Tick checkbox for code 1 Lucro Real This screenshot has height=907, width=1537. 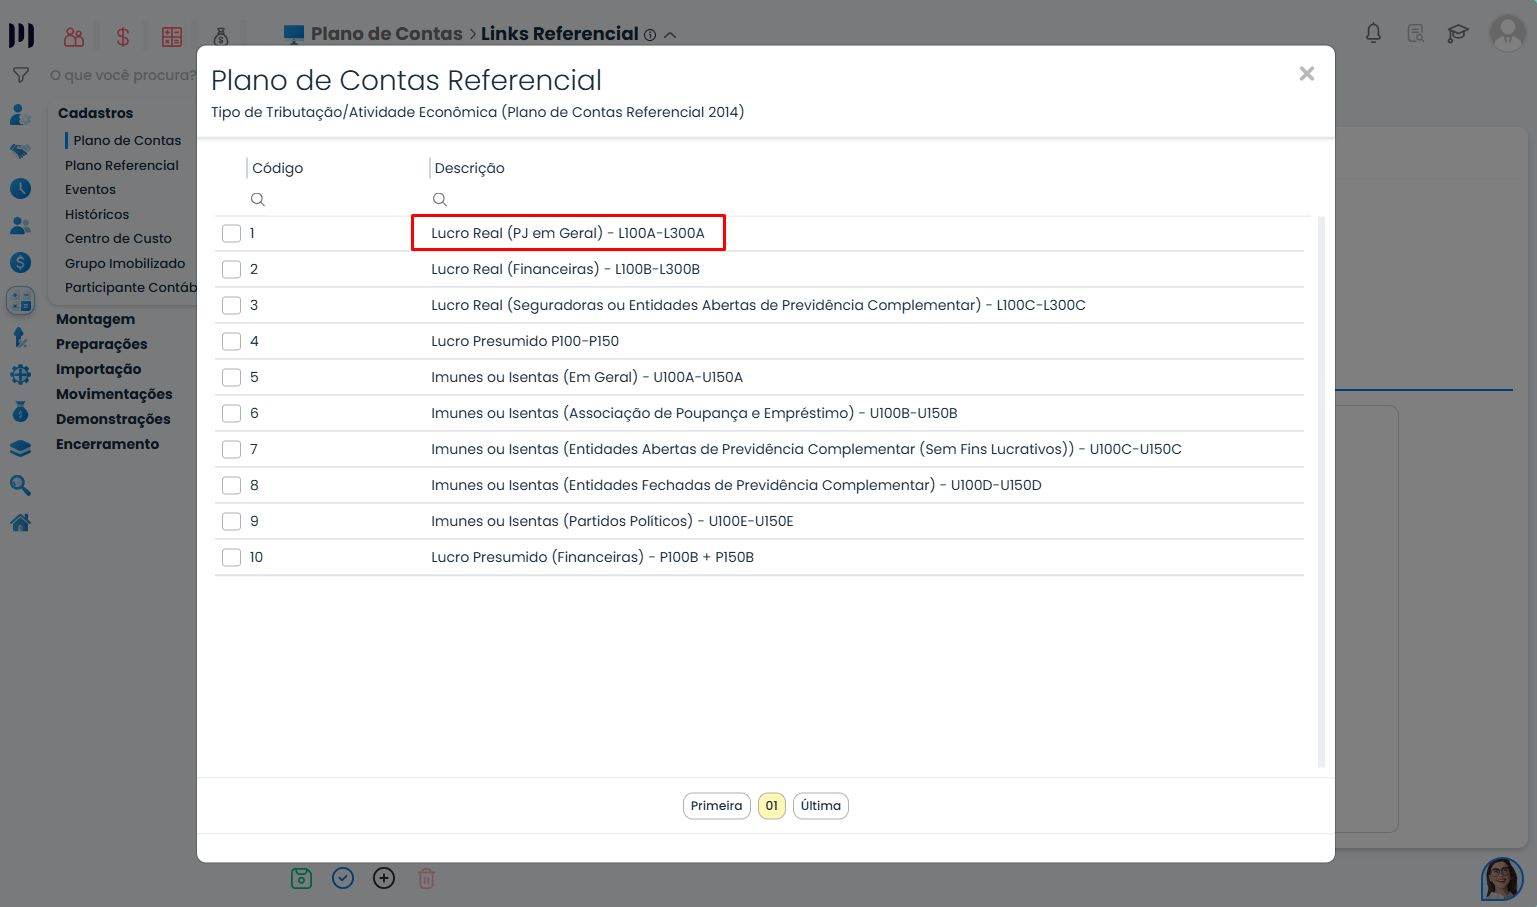pos(231,233)
